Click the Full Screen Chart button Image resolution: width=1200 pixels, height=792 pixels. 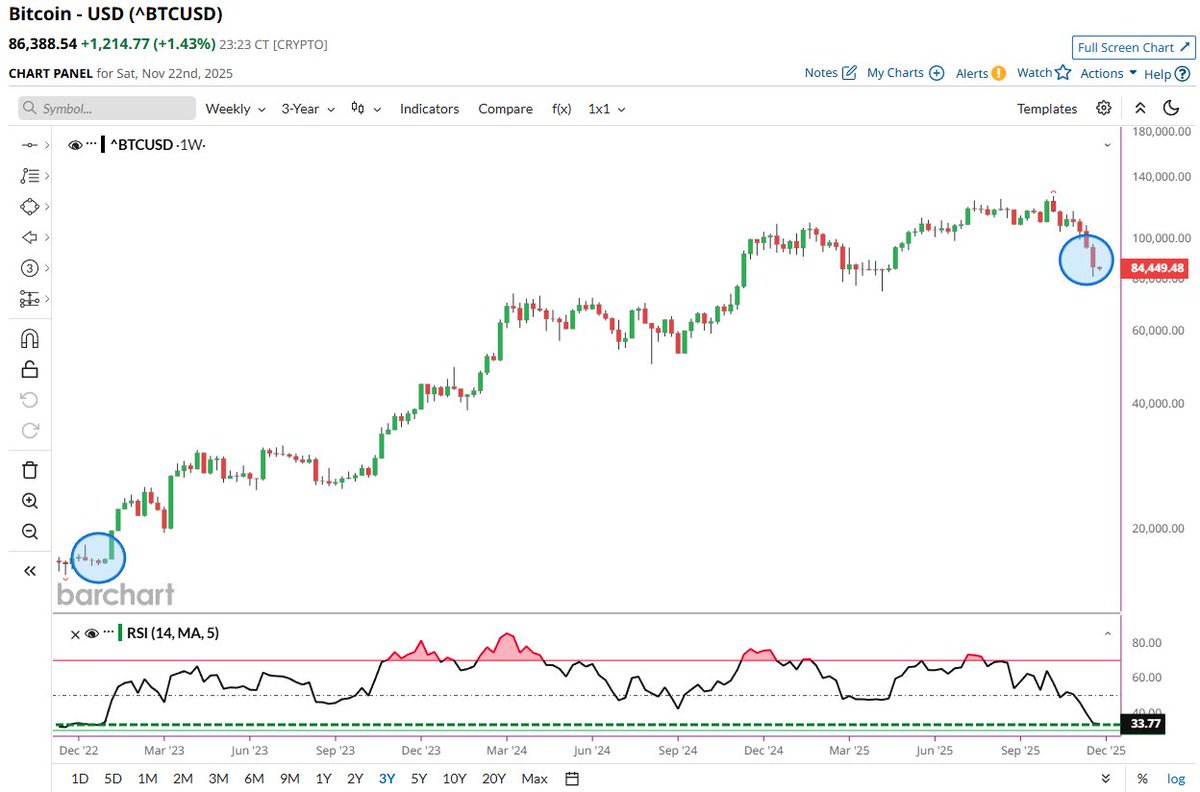(1132, 47)
